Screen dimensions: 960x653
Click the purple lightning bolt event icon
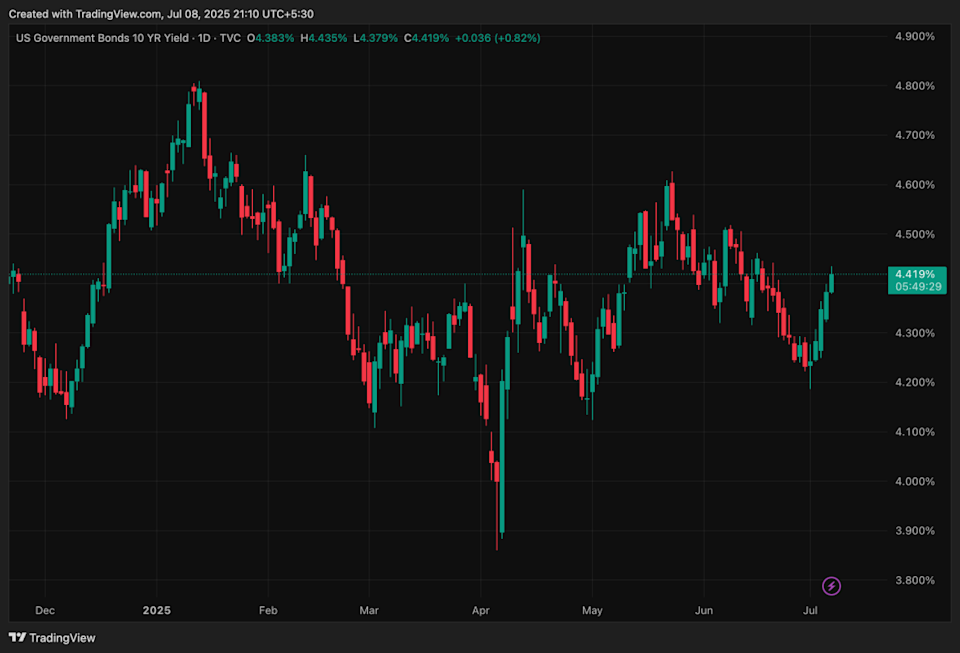pyautogui.click(x=831, y=586)
